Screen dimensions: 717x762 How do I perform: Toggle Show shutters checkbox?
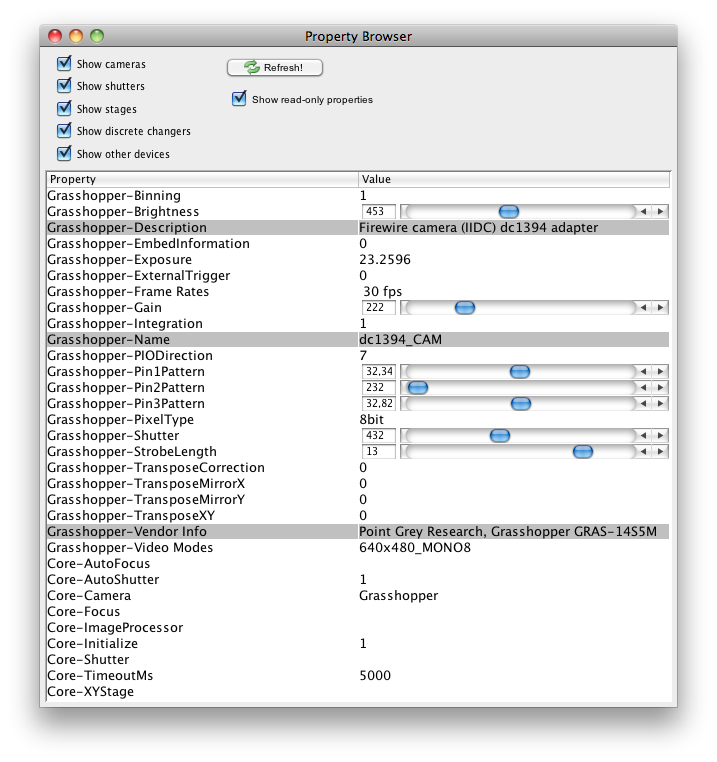point(65,86)
